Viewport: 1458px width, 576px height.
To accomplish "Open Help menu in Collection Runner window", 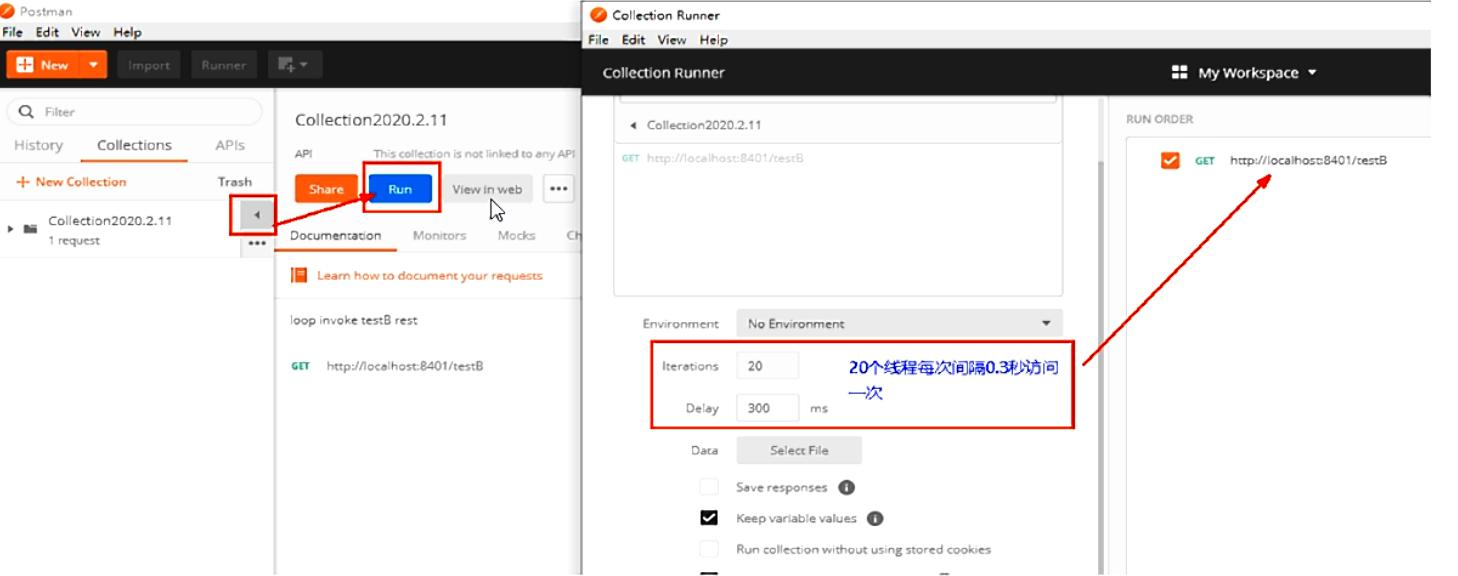I will 713,40.
